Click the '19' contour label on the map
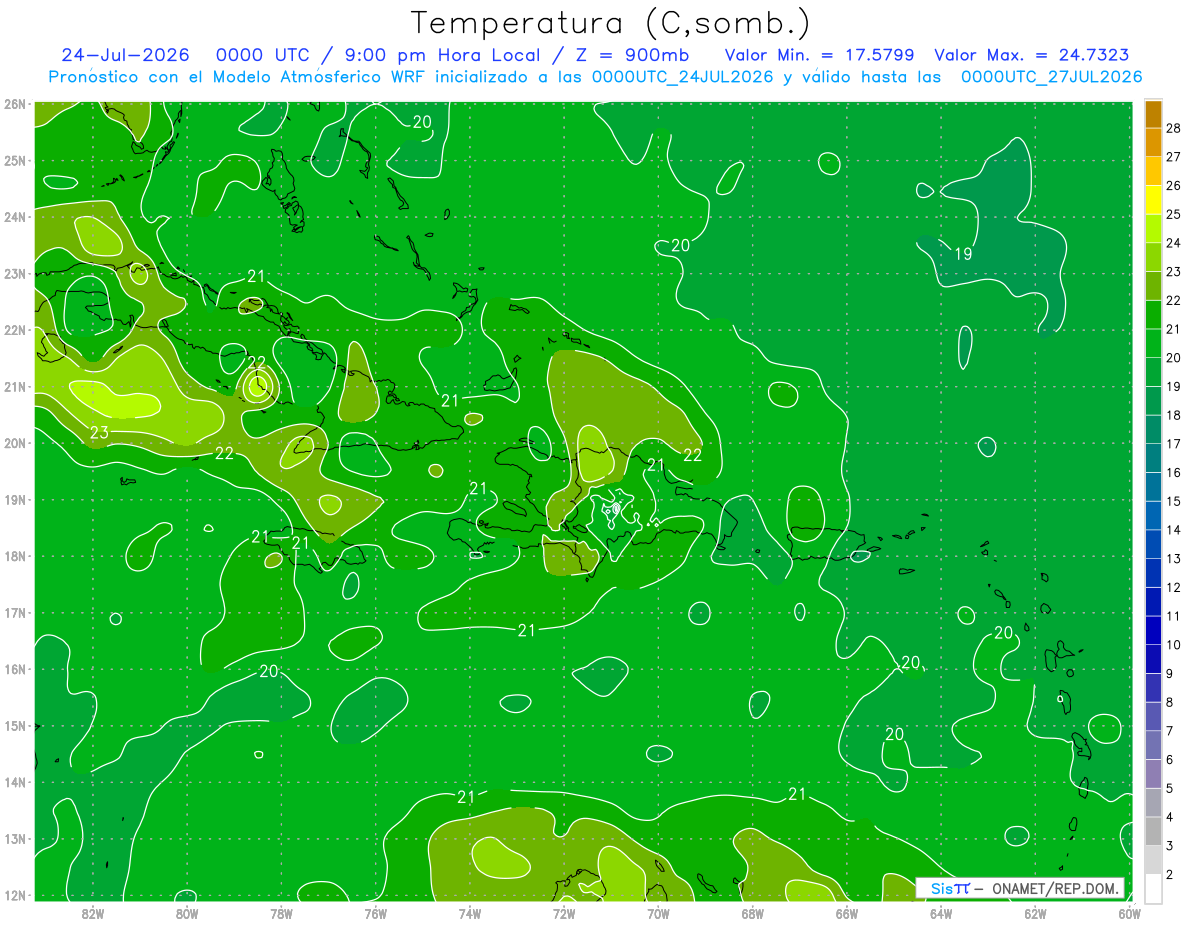This screenshot has height=927, width=1200. [963, 254]
